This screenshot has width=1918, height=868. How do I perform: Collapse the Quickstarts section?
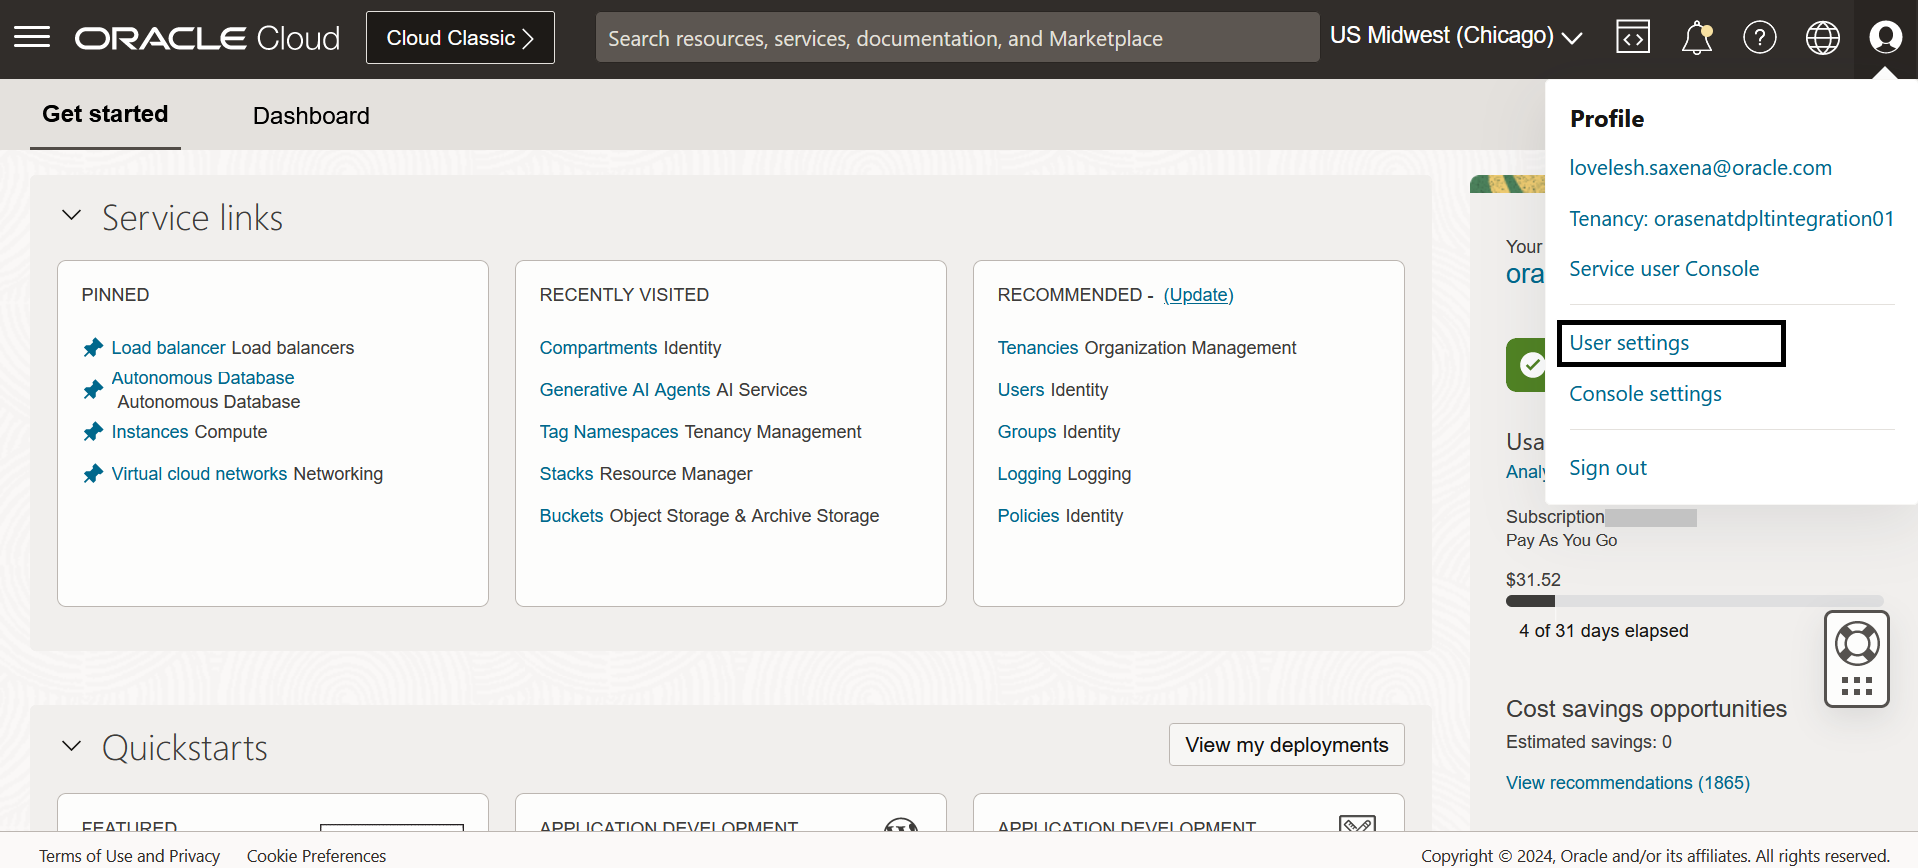tap(71, 746)
